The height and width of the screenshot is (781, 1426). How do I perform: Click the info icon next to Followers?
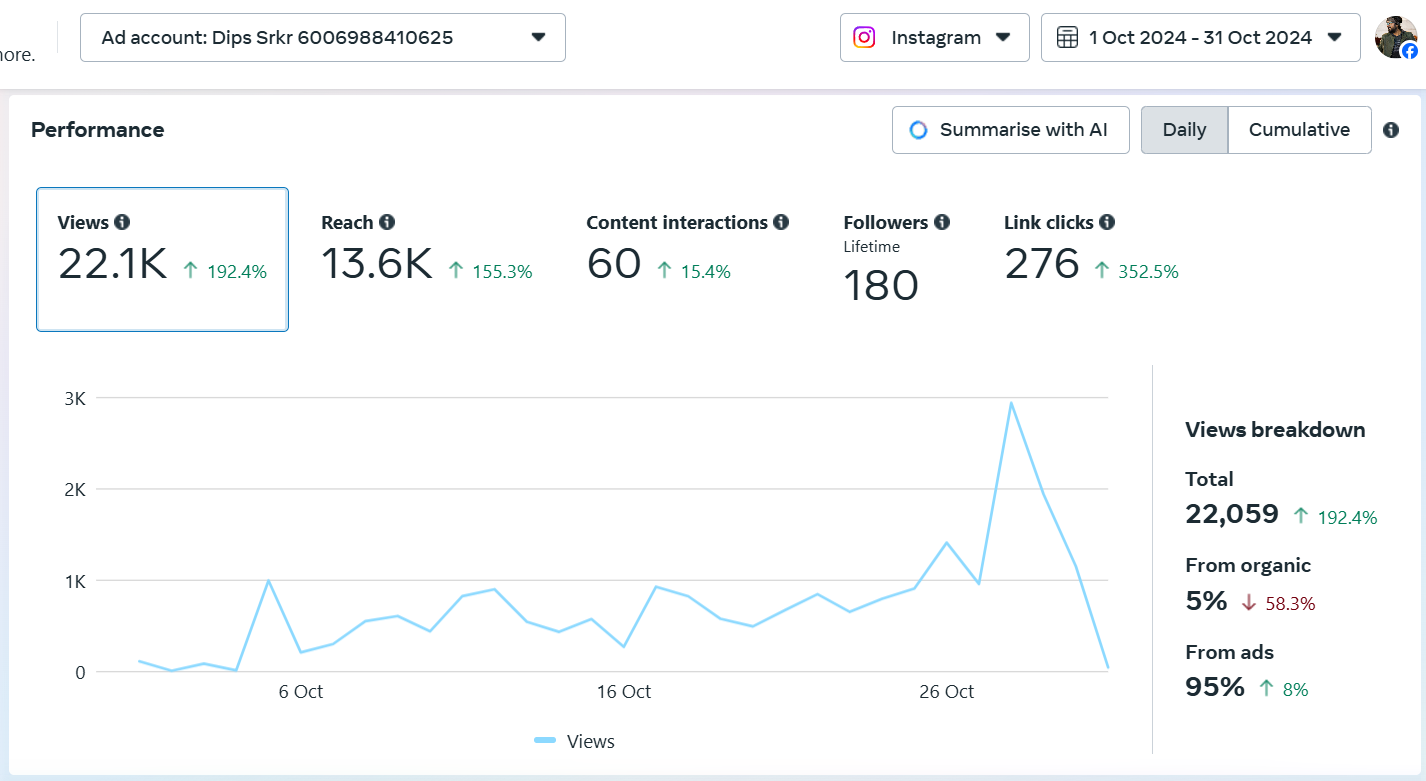(942, 223)
